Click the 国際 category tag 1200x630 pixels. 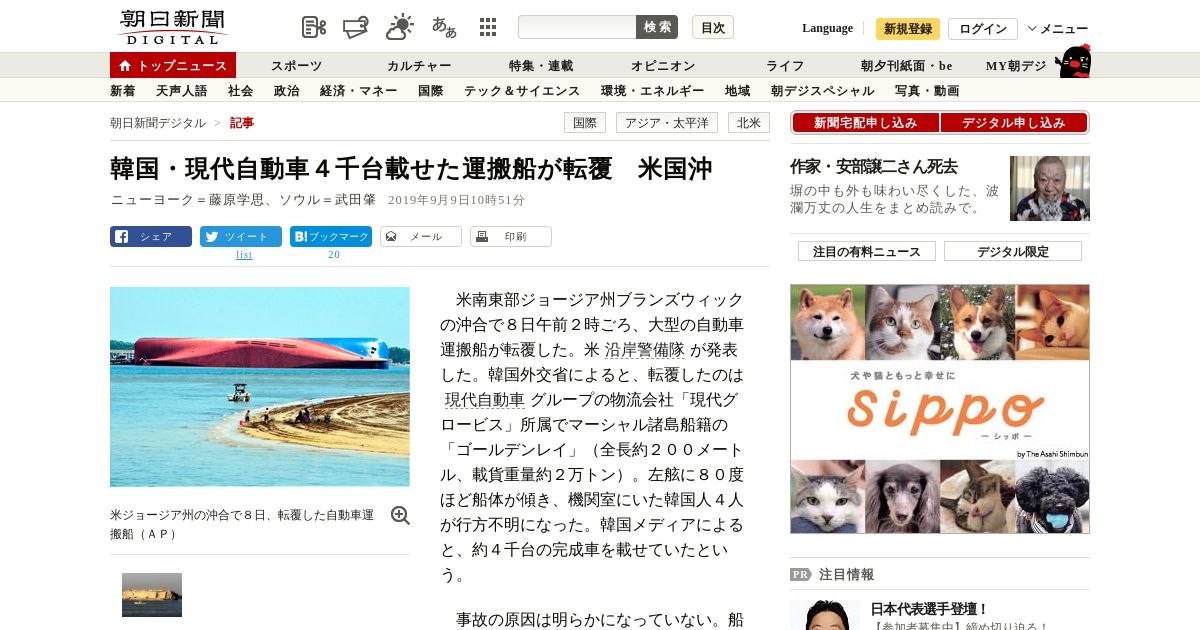585,123
